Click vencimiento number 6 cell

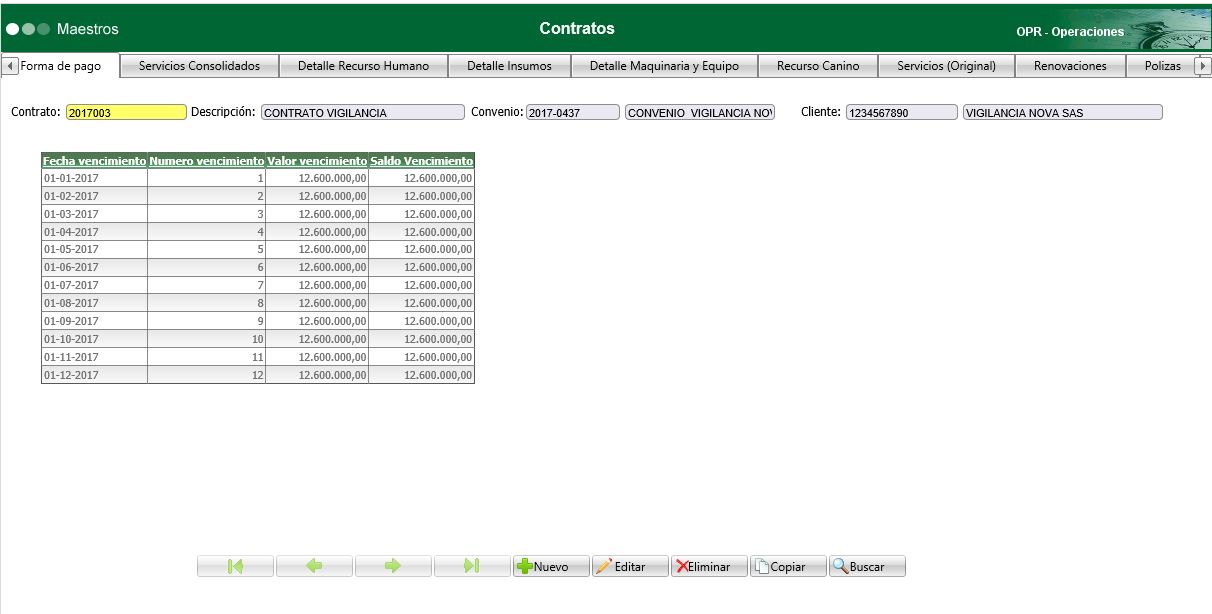207,267
